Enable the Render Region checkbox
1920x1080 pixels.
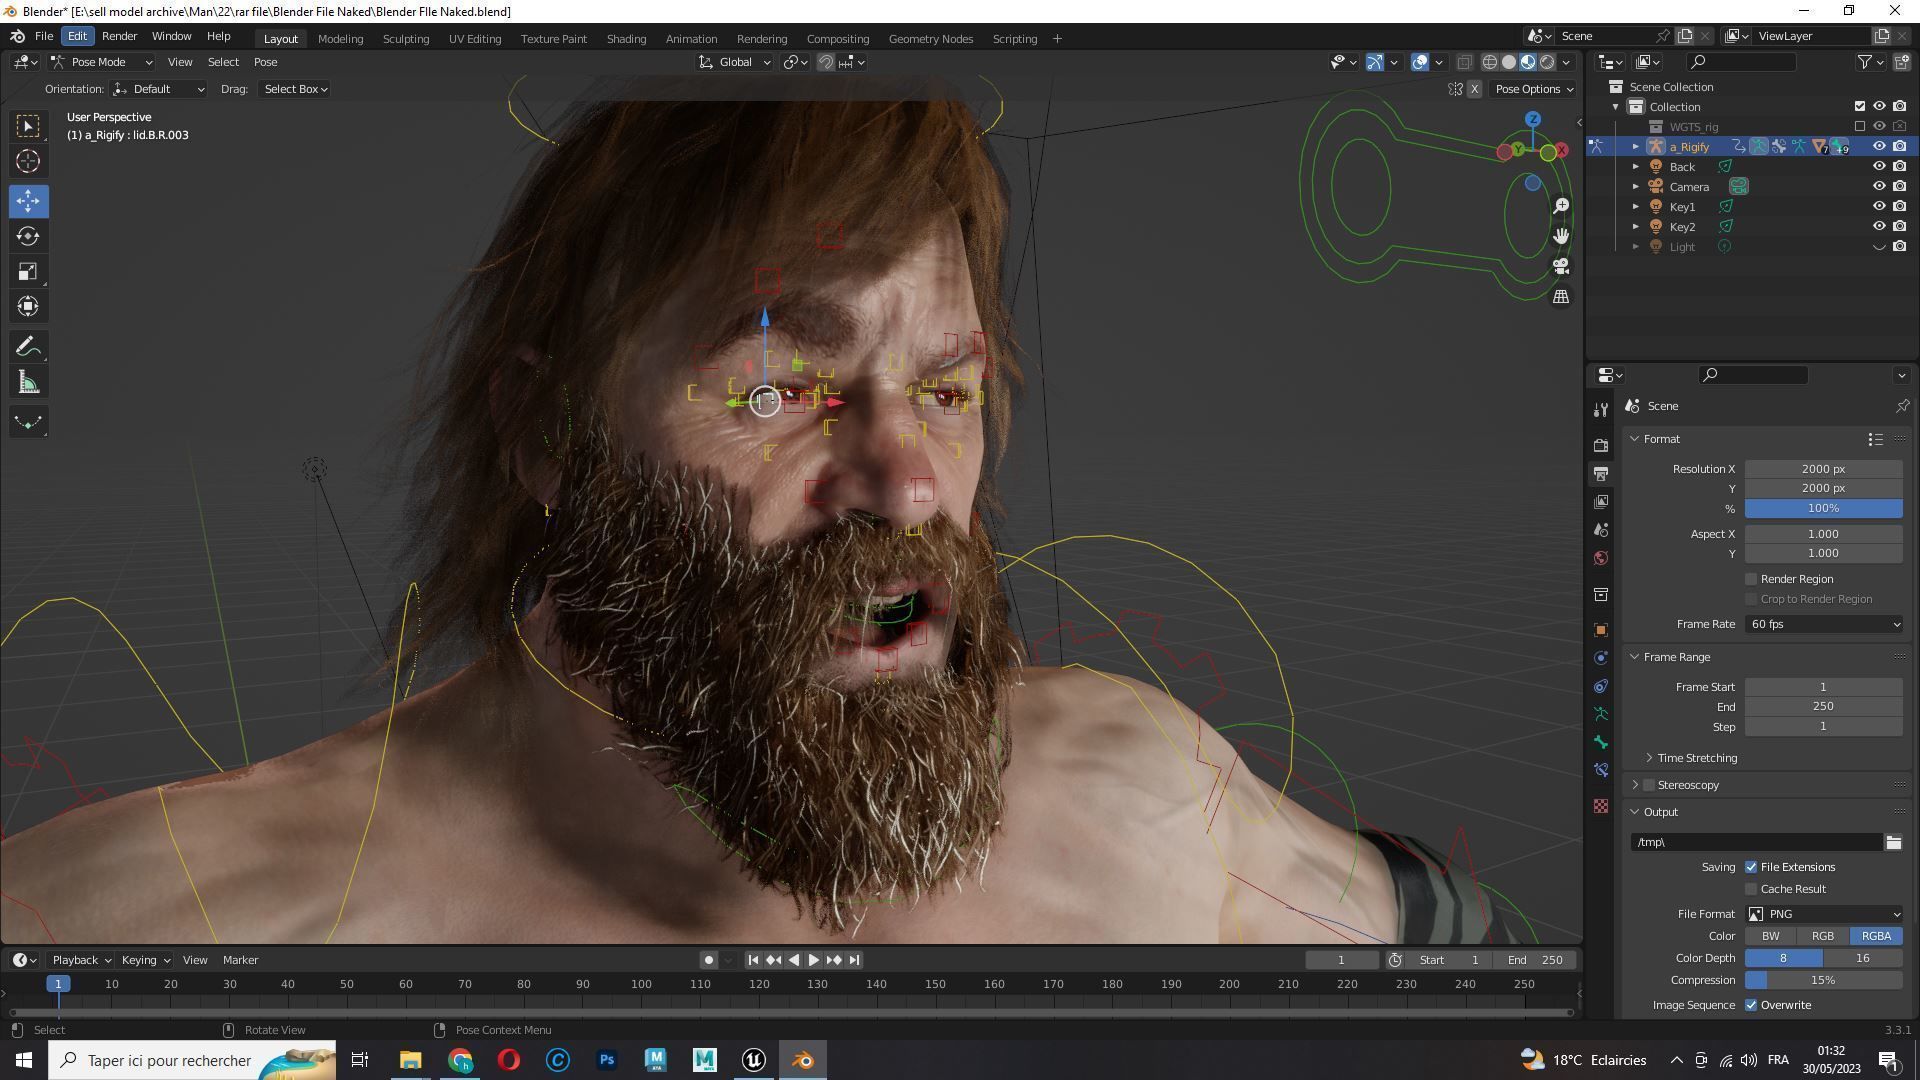tap(1751, 579)
